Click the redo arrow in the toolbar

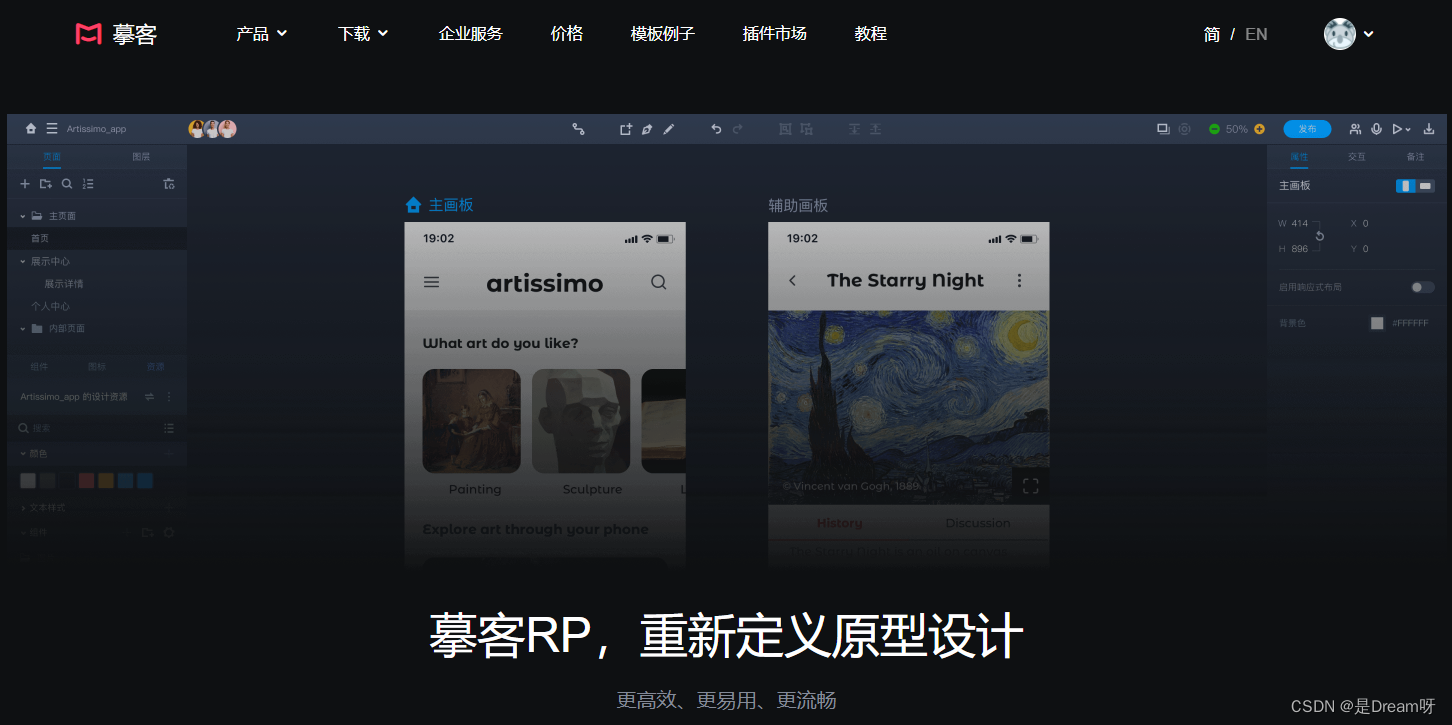[x=738, y=129]
